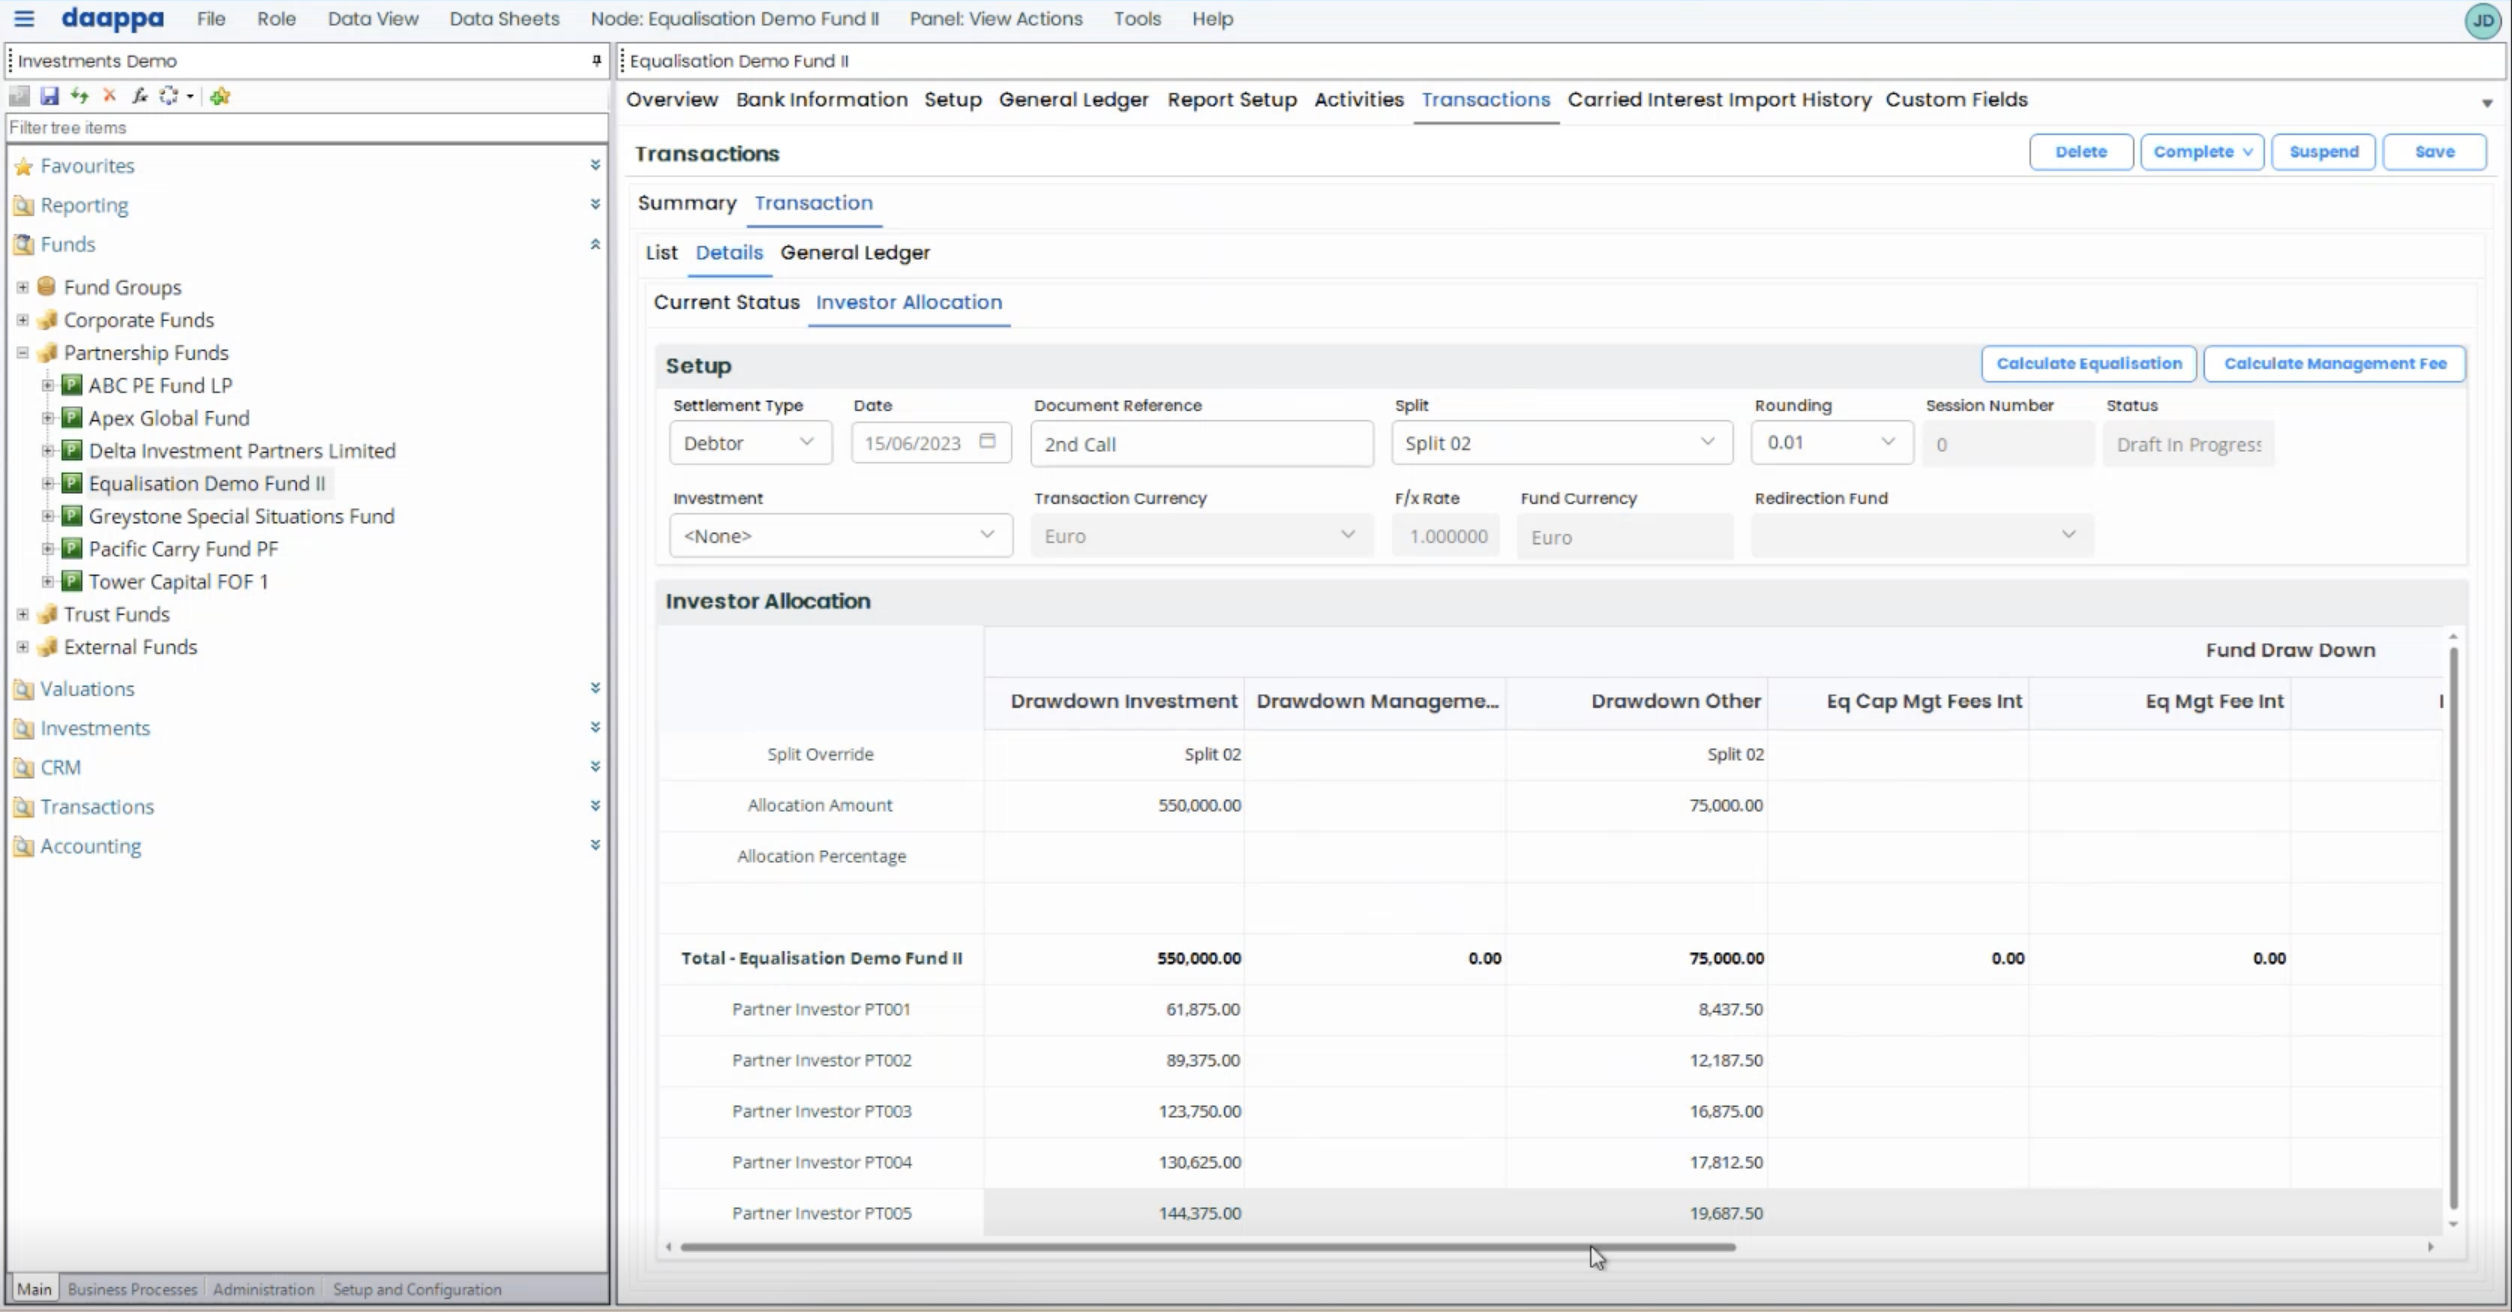
Task: Click the green P icon for Apex Global Fund
Action: [x=71, y=418]
